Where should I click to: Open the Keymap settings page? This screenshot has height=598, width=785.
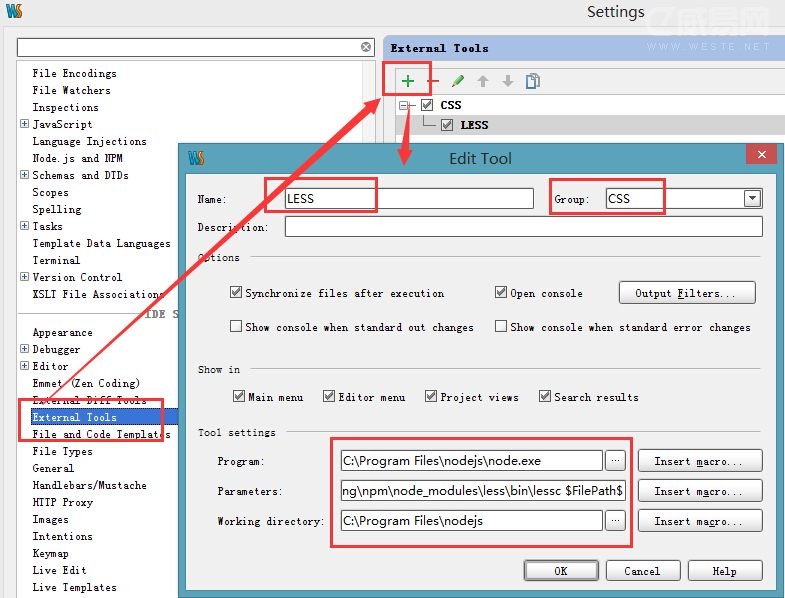[x=51, y=553]
